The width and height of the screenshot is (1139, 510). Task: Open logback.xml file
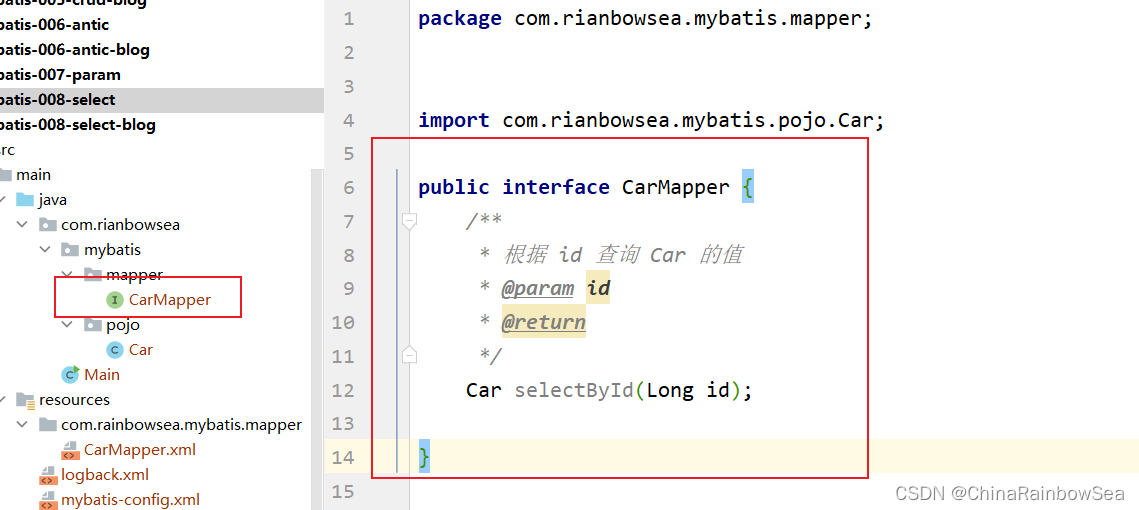point(105,475)
